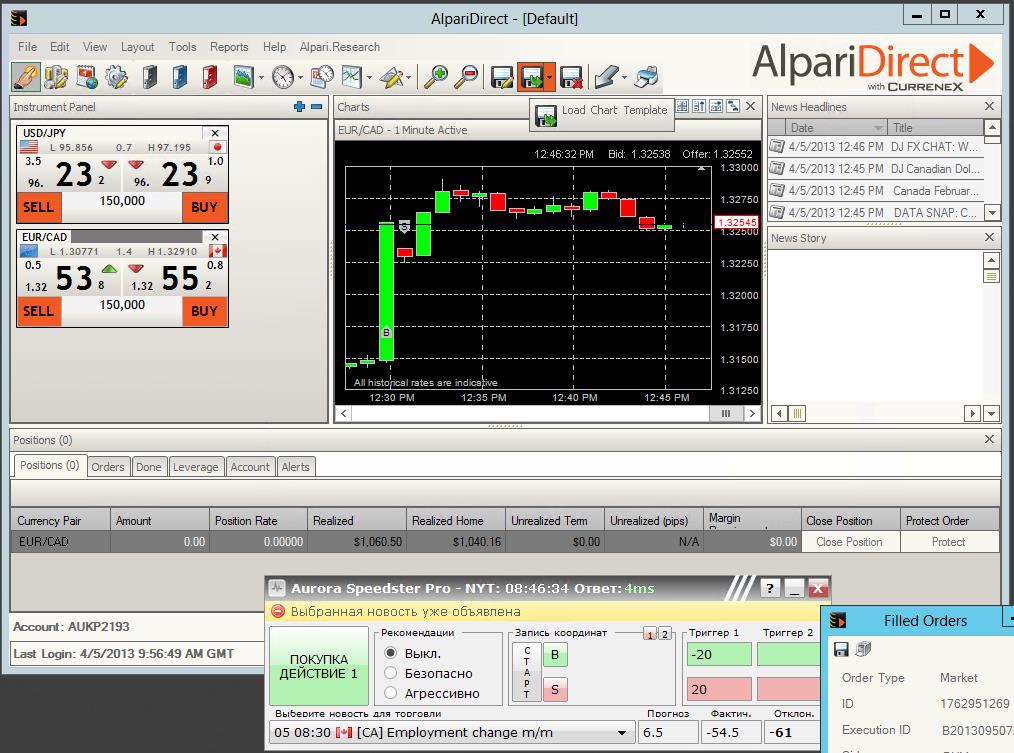Add an instrument with the blue plus
The image size is (1014, 753).
pos(299,107)
